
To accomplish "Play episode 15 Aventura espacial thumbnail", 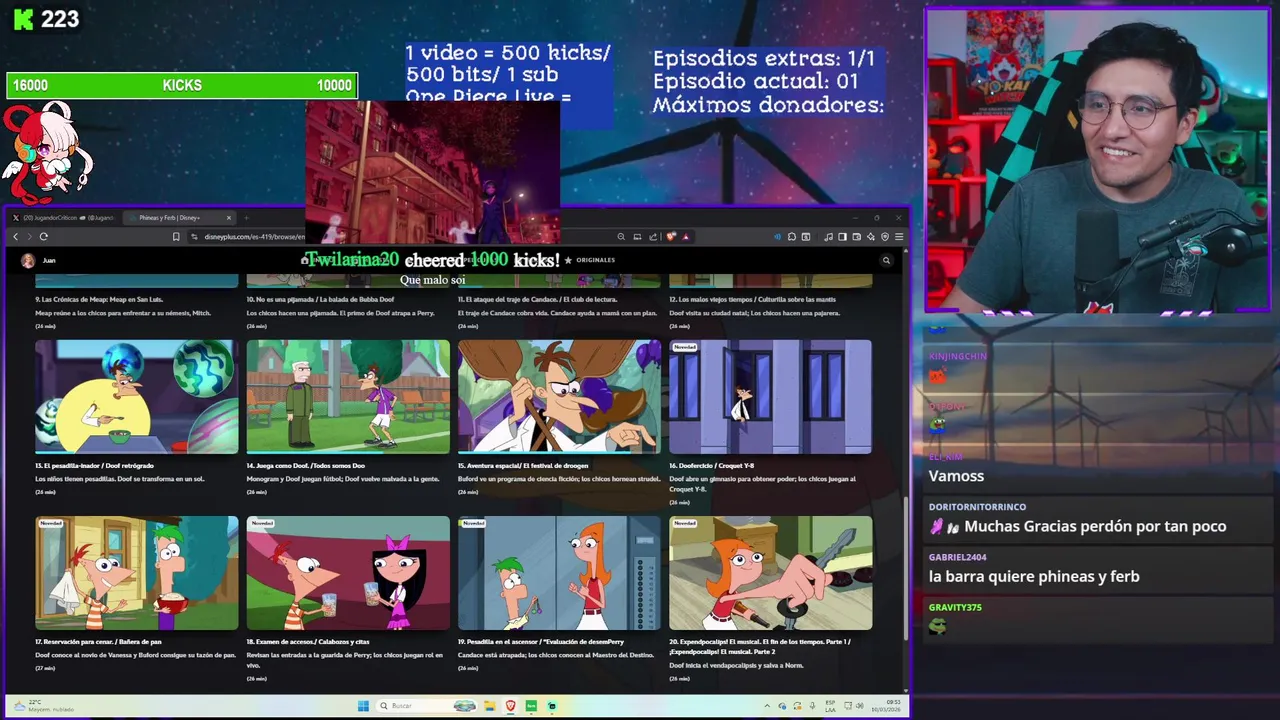I will pos(559,397).
